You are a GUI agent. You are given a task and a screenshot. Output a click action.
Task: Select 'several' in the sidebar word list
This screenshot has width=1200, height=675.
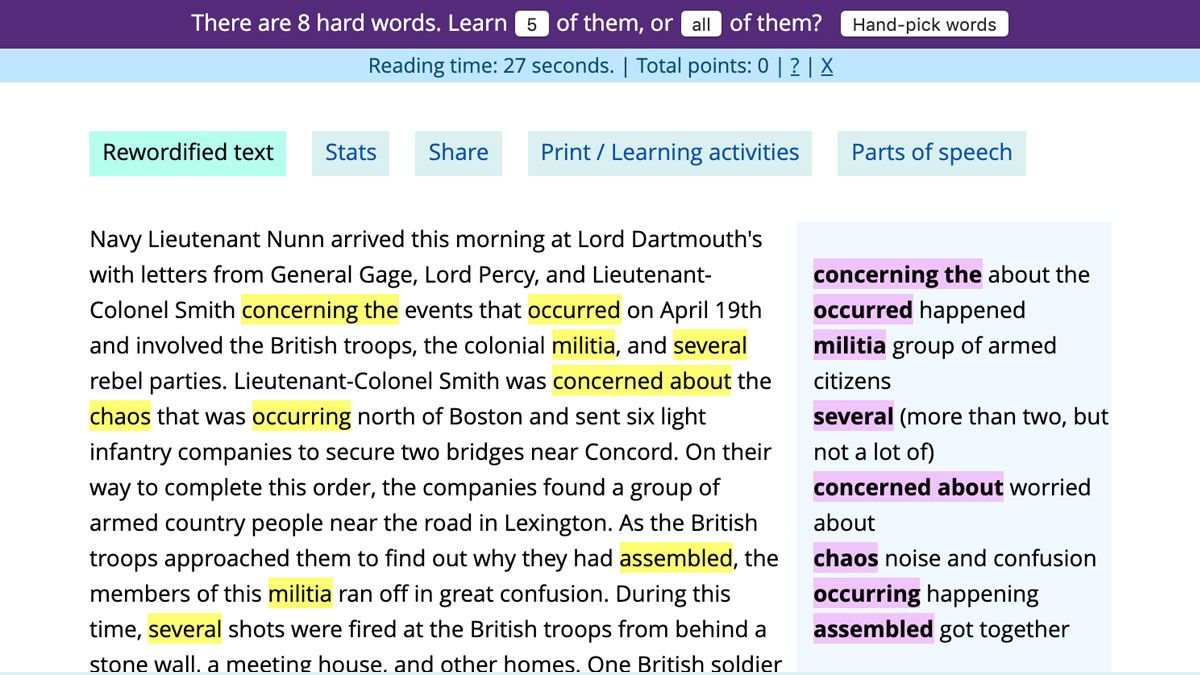click(x=853, y=416)
